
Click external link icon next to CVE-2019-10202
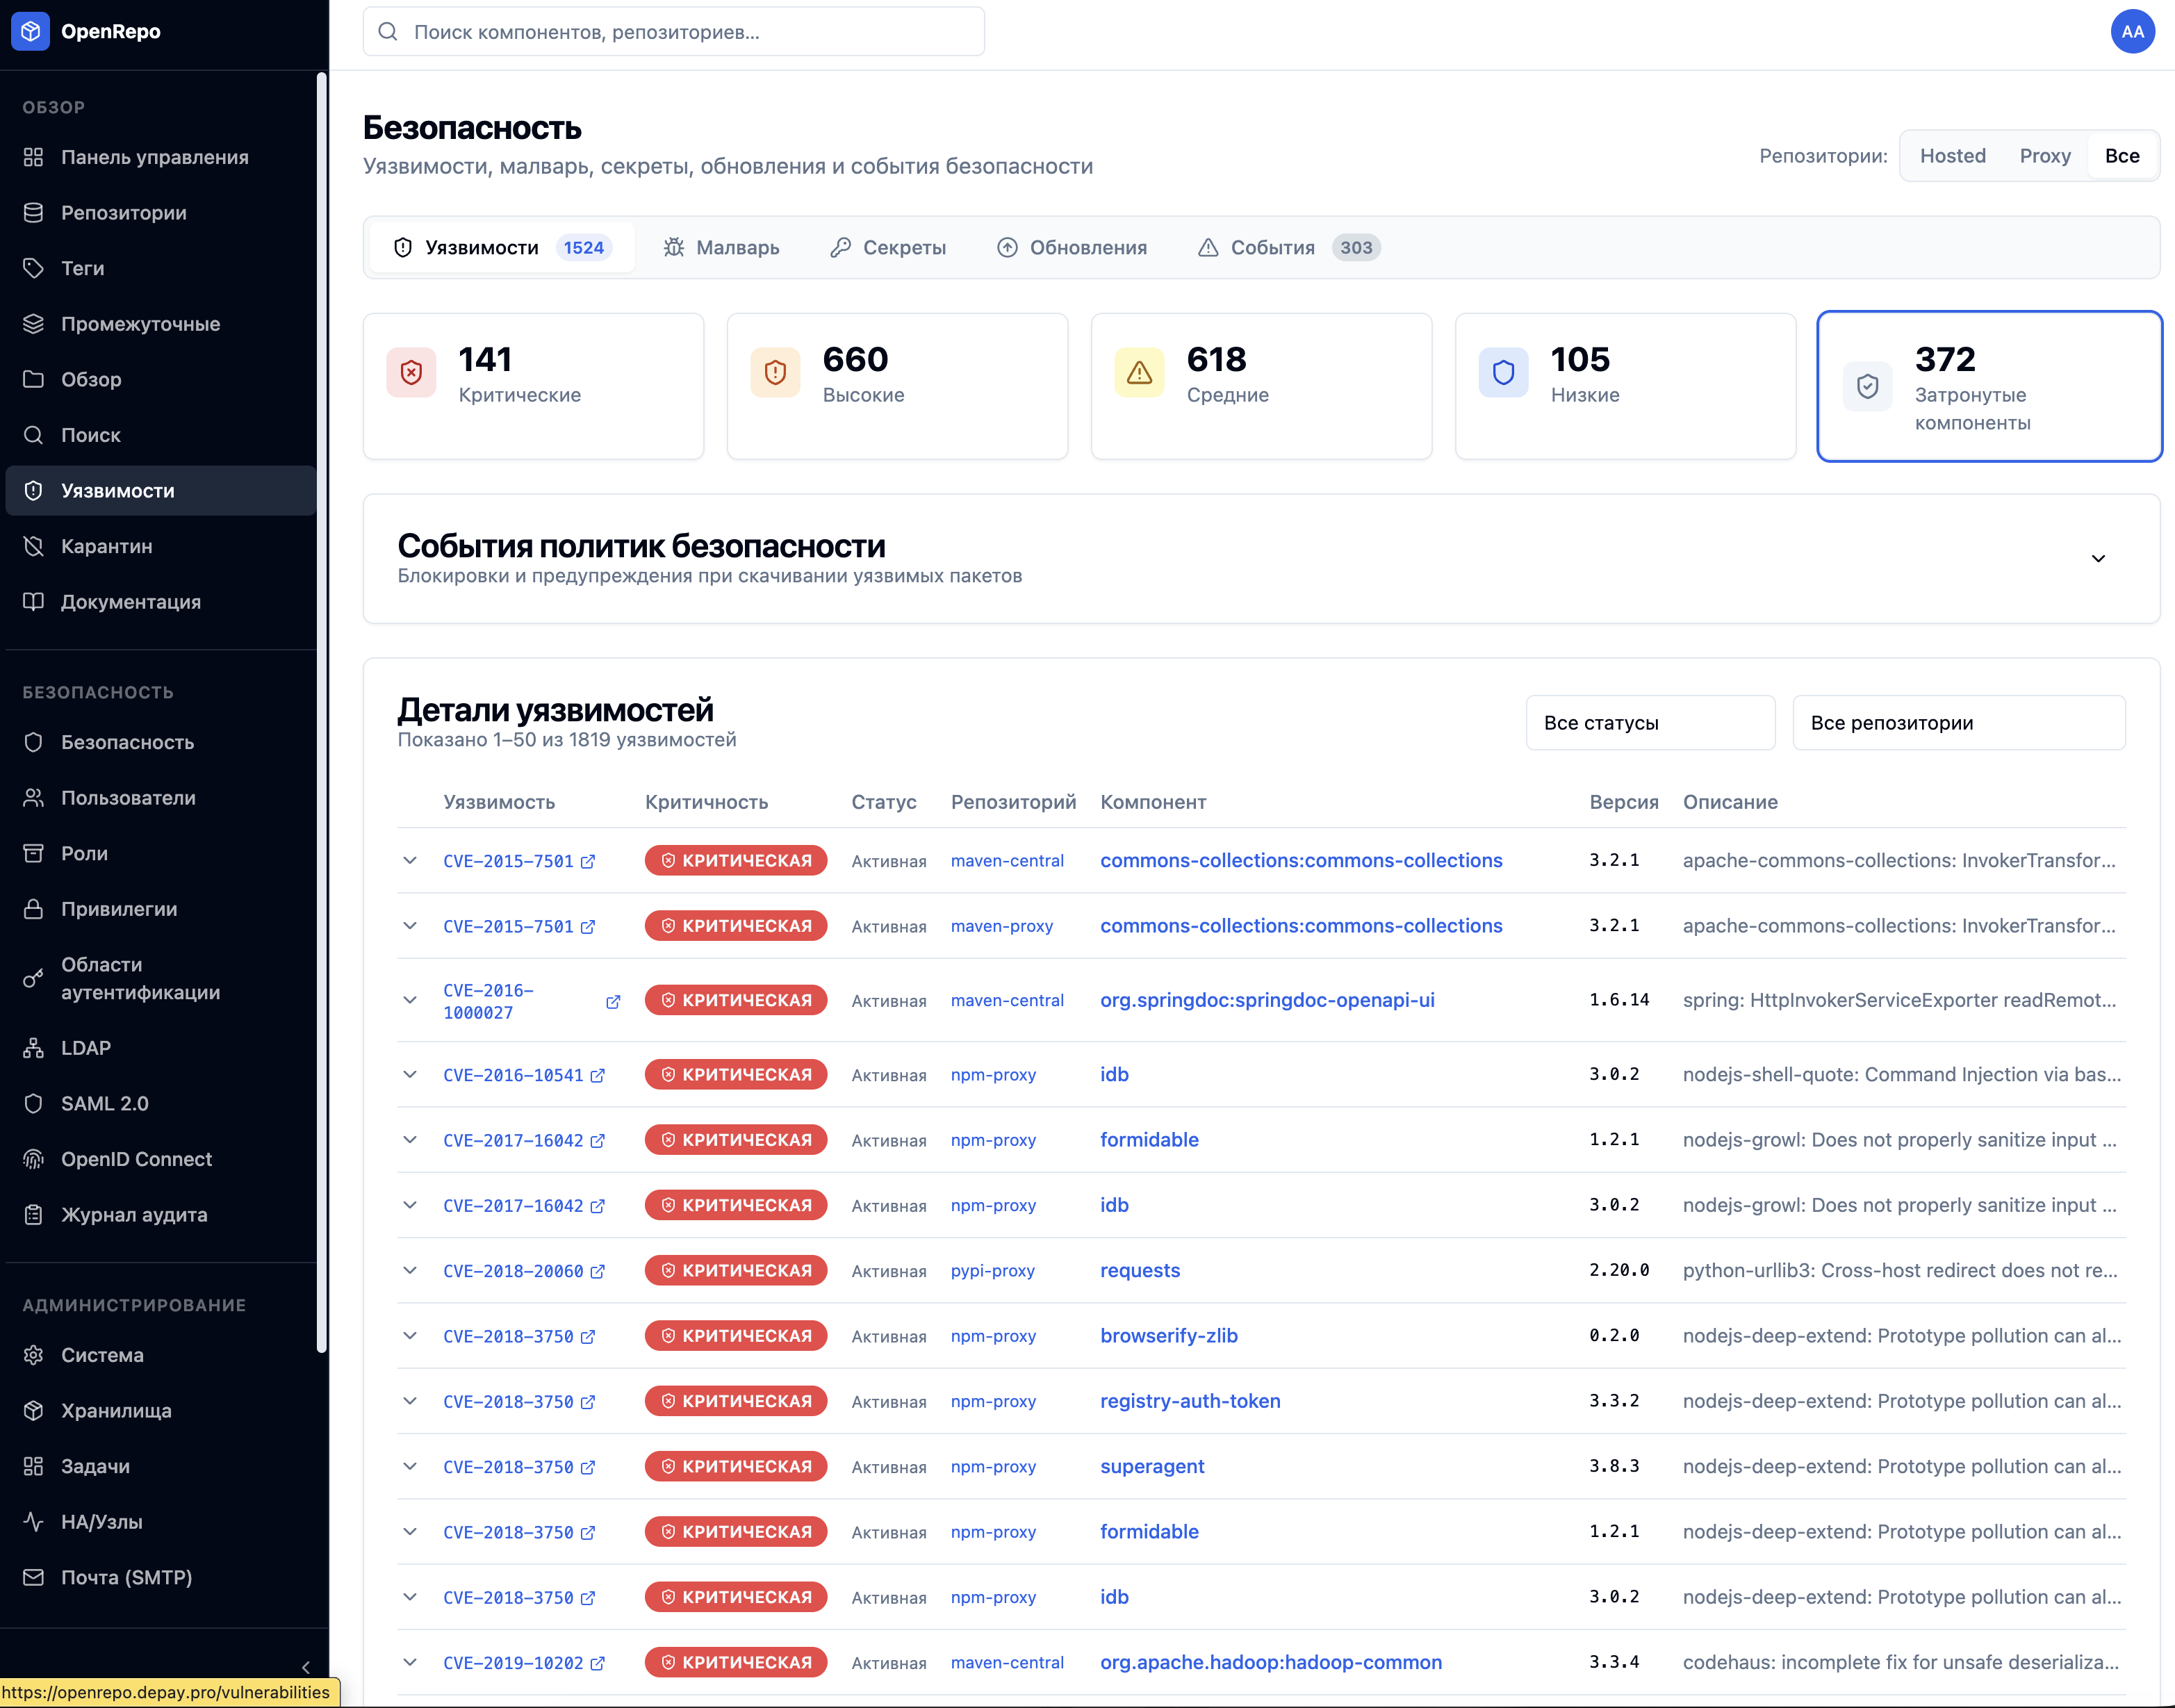click(x=597, y=1663)
